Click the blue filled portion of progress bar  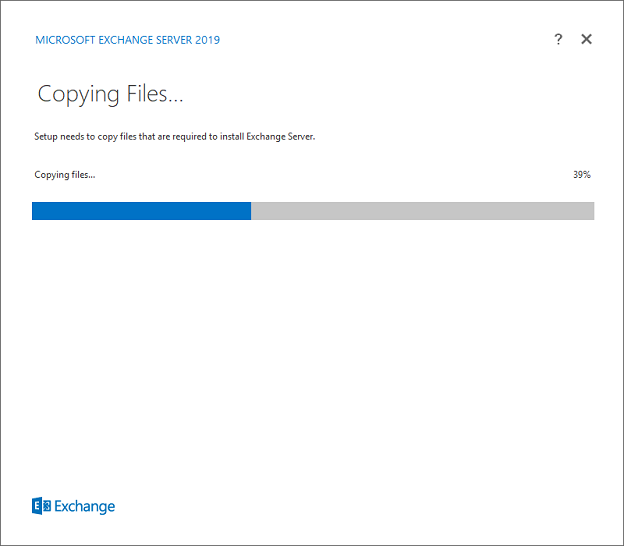coord(141,210)
